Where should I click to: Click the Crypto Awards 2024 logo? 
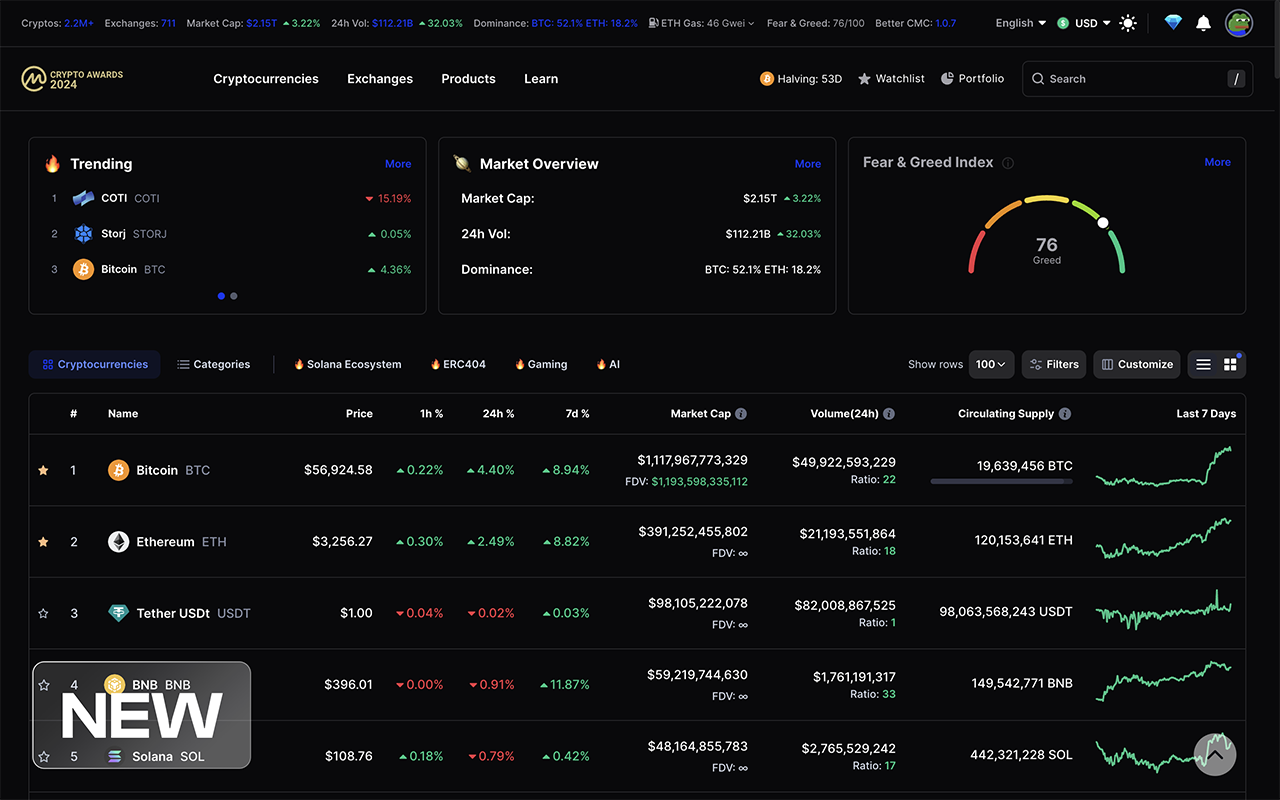(x=72, y=79)
